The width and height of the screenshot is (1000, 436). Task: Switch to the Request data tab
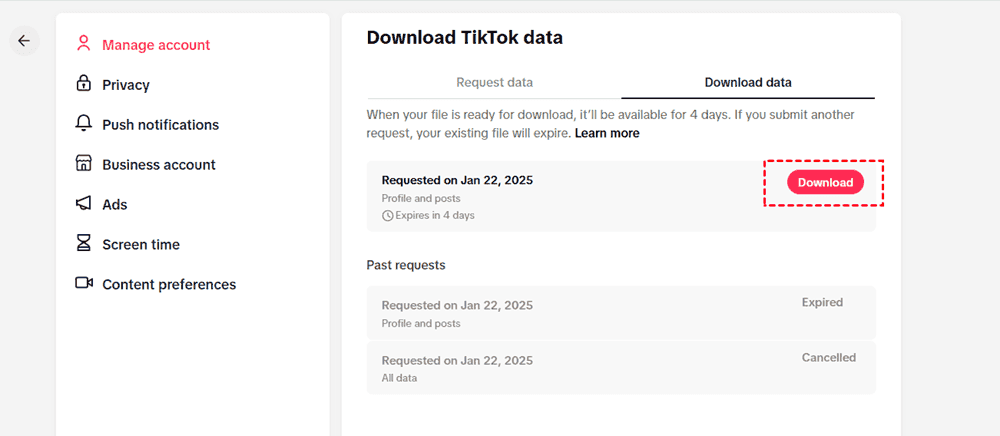tap(494, 82)
